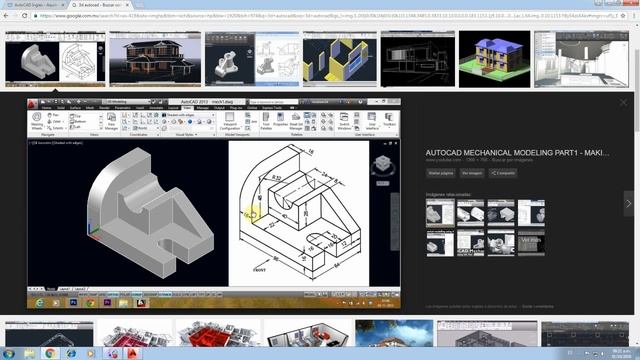Click 'Buscar por imágenes' link
The width and height of the screenshot is (640, 360).
coord(512,160)
